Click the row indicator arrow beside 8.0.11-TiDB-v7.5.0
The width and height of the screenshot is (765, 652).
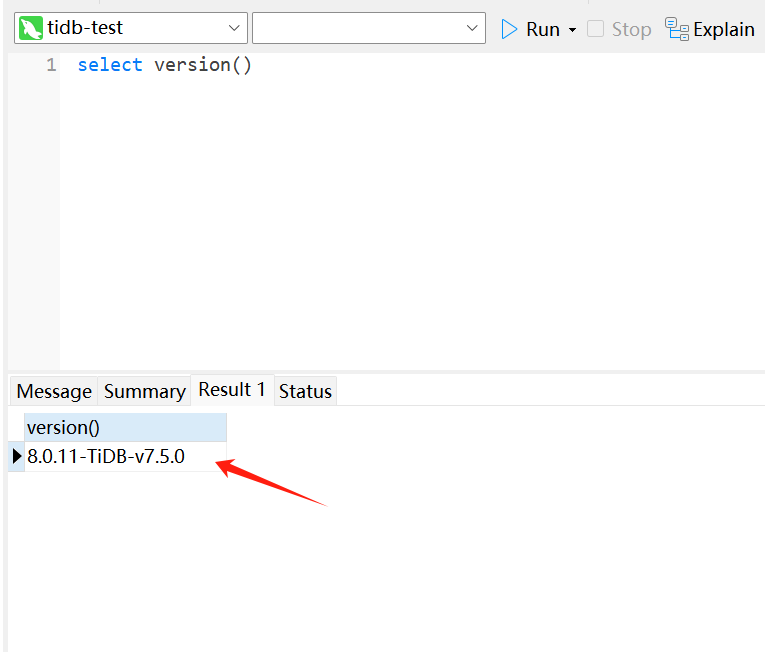(17, 456)
